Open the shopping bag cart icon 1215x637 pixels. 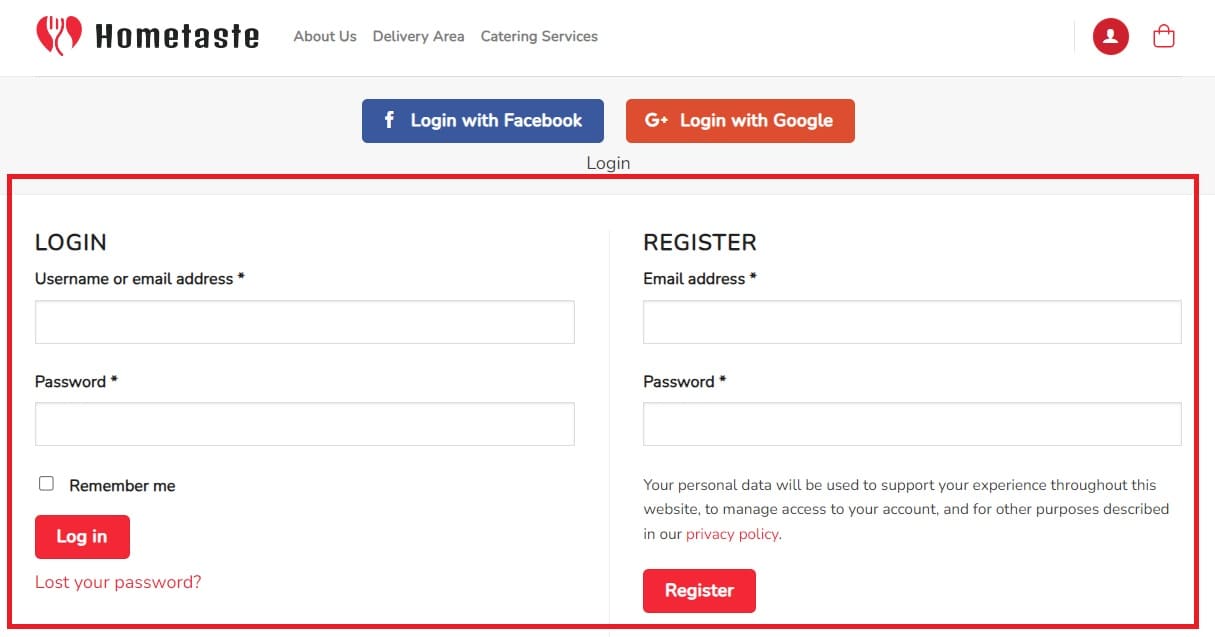(x=1164, y=37)
